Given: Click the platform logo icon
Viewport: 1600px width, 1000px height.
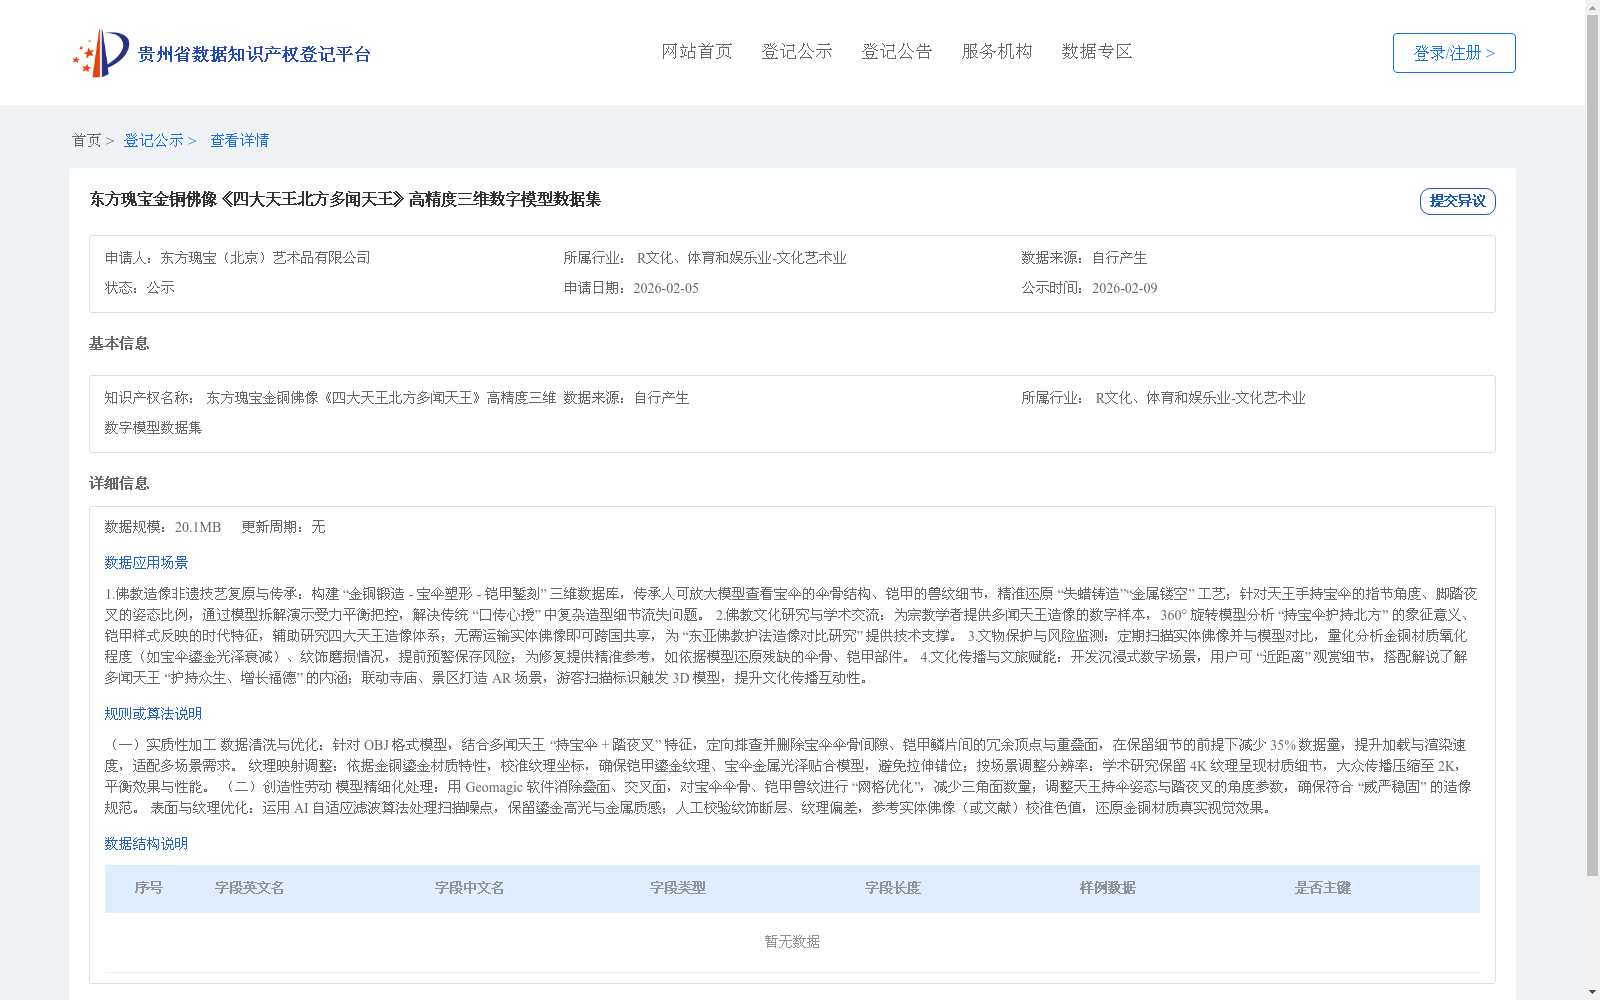Looking at the screenshot, I should [101, 53].
